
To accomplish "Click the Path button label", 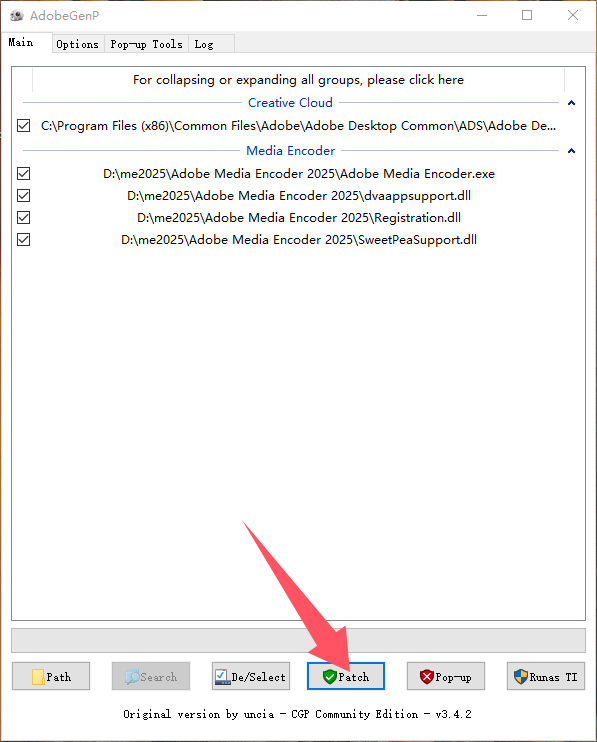I will (x=59, y=677).
